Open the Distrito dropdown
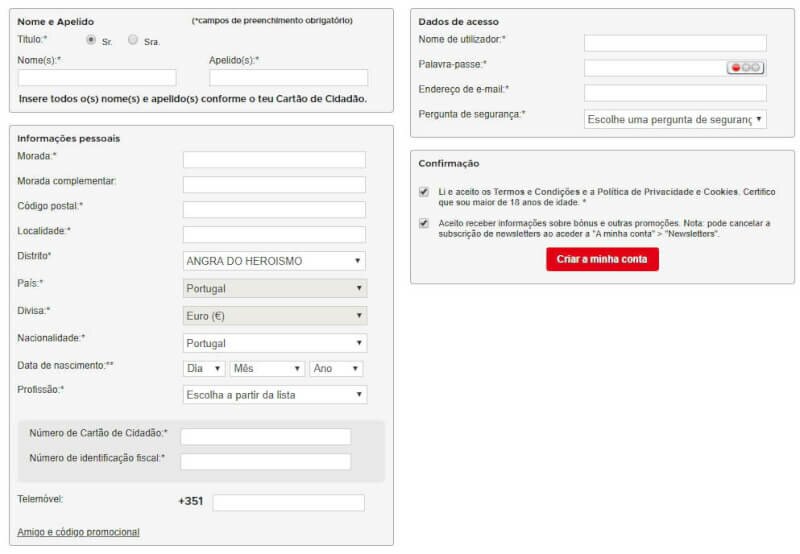Screen dimensions: 800x554 (274, 261)
